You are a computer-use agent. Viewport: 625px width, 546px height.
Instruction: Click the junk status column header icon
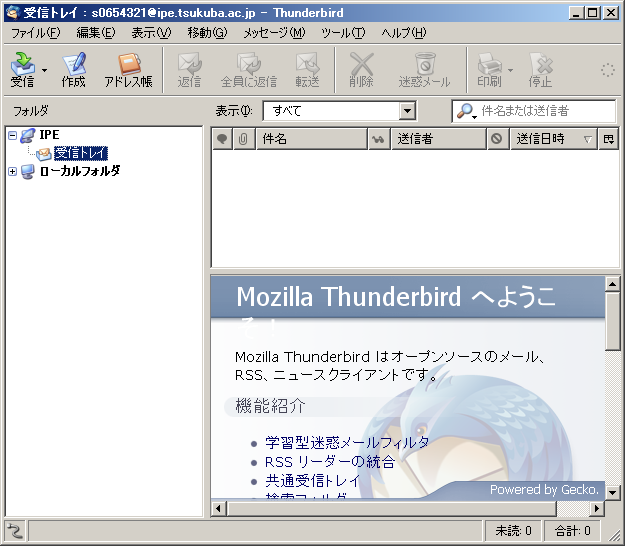pyautogui.click(x=497, y=139)
